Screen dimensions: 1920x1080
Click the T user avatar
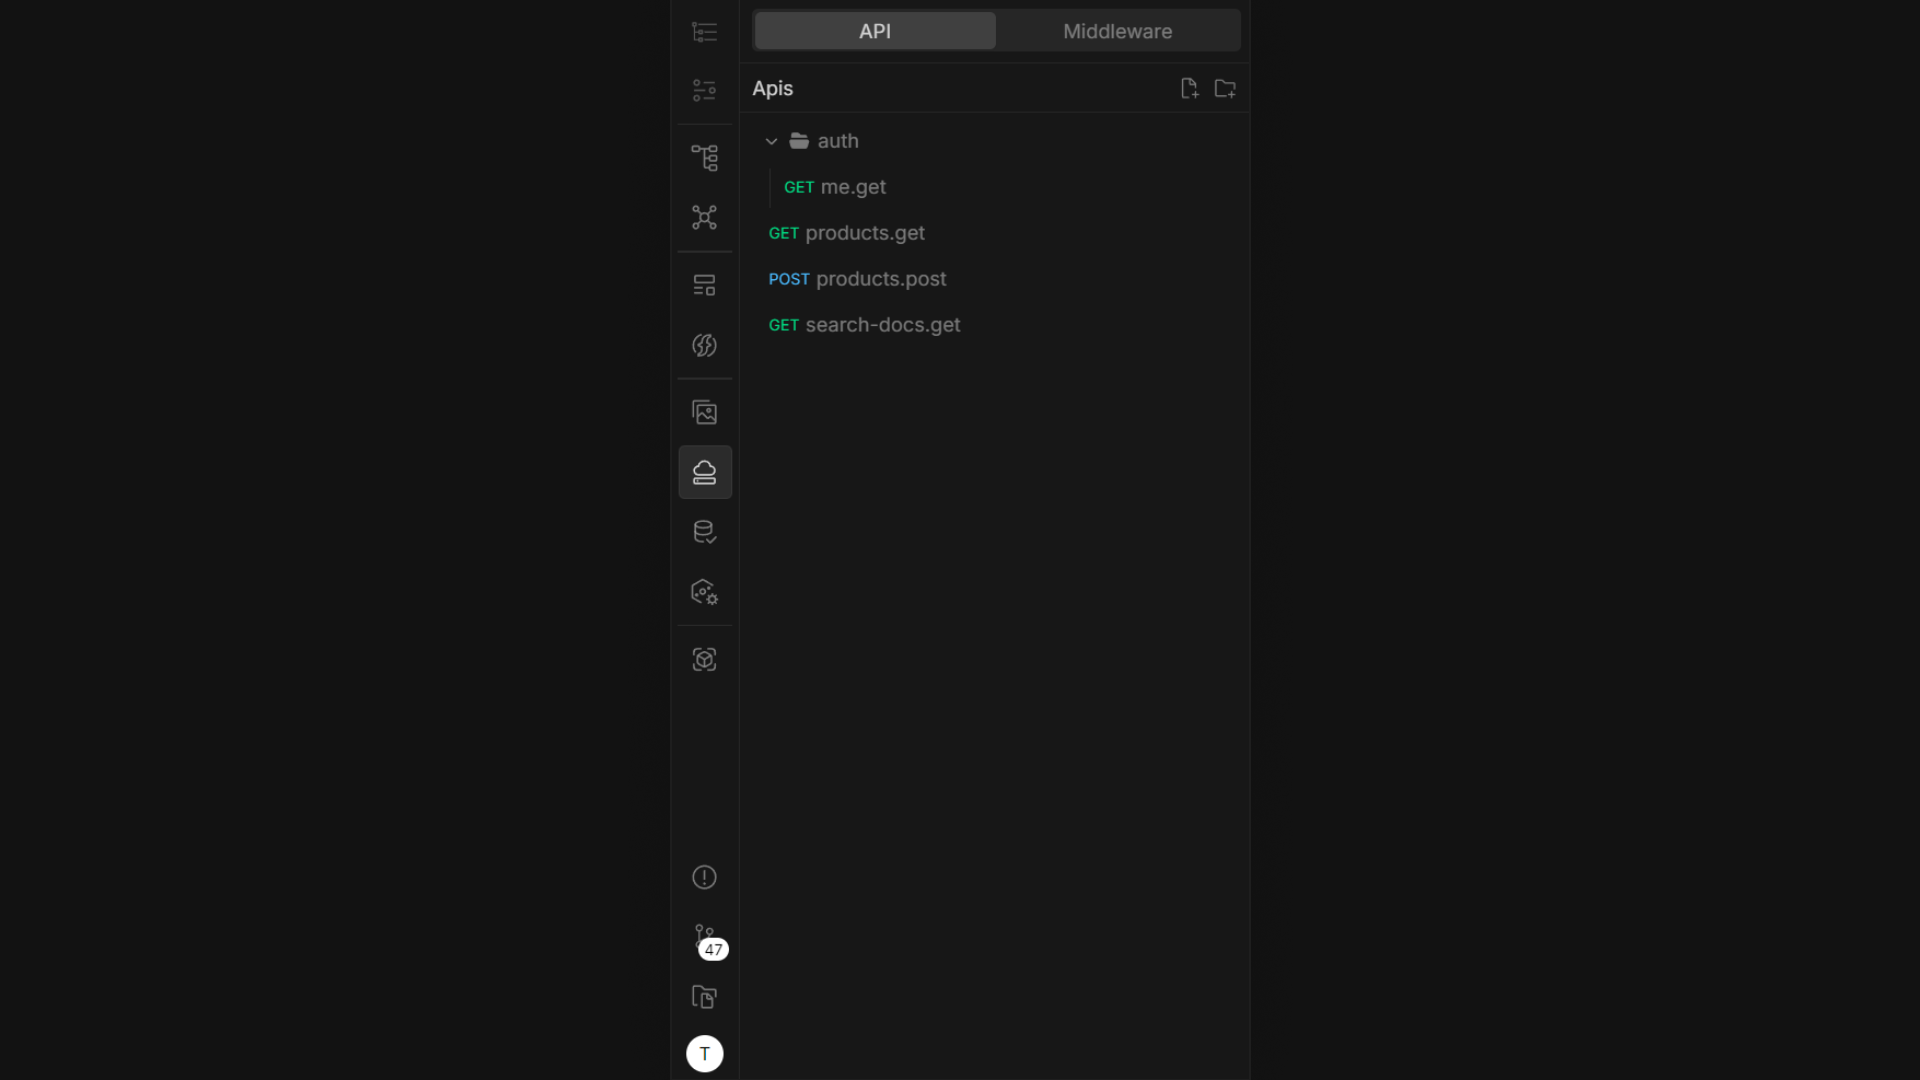[705, 1053]
